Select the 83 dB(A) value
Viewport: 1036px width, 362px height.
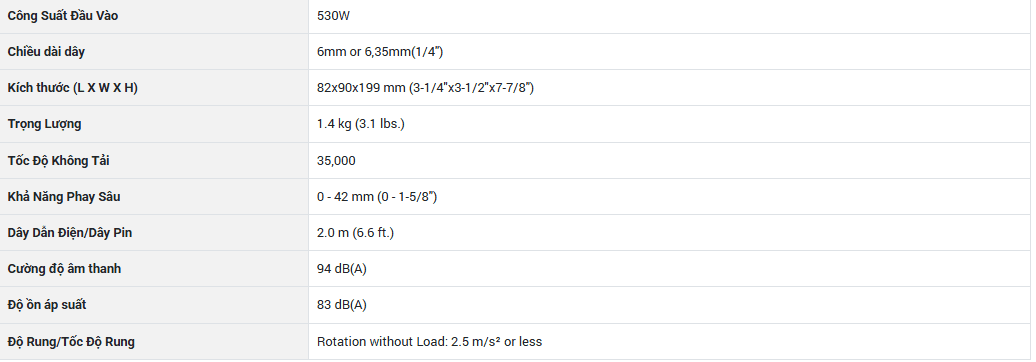pyautogui.click(x=342, y=305)
